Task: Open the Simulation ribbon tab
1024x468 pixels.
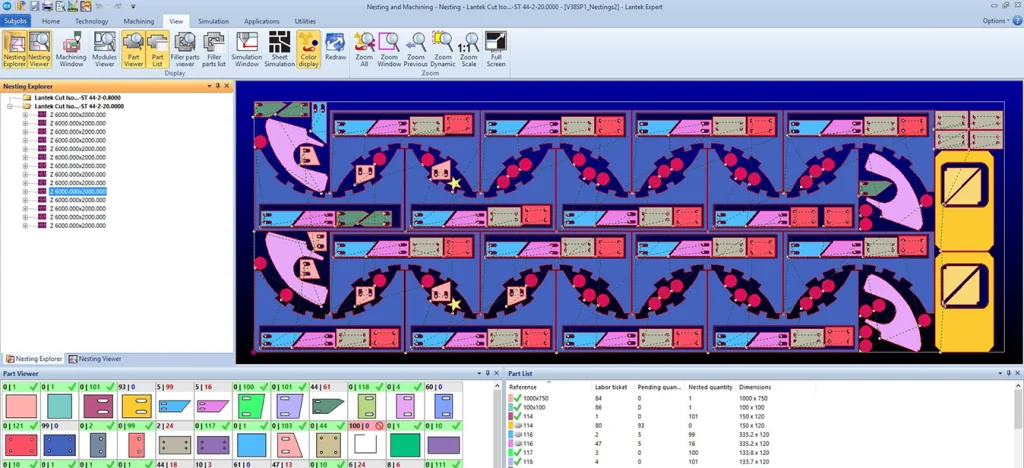Action: tap(212, 20)
